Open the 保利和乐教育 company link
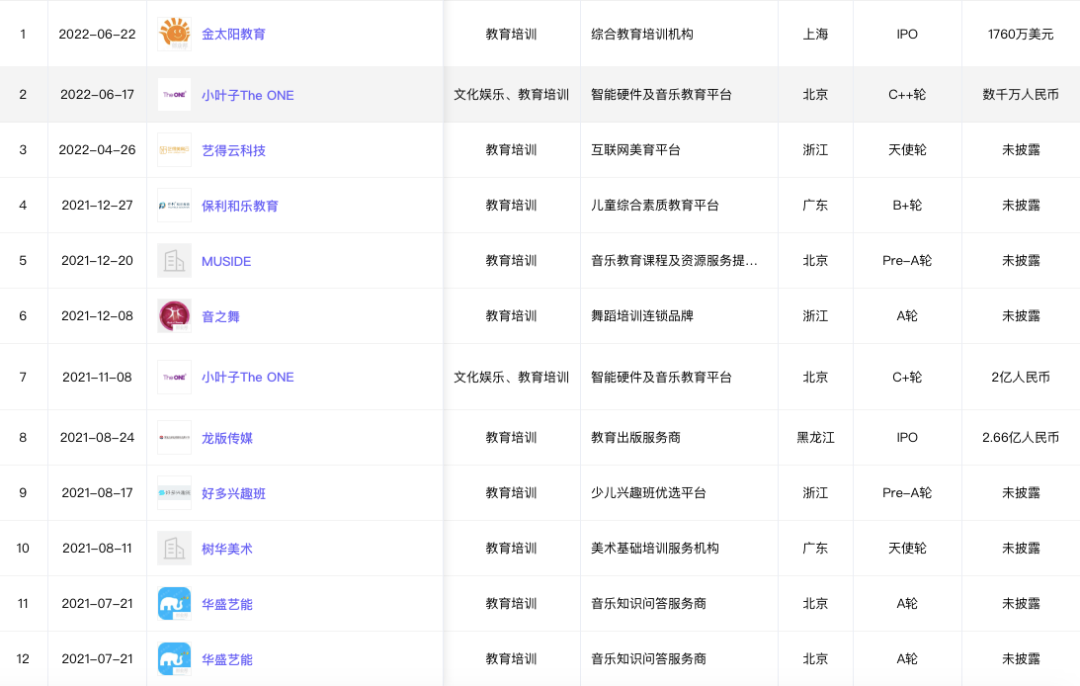 click(x=240, y=206)
